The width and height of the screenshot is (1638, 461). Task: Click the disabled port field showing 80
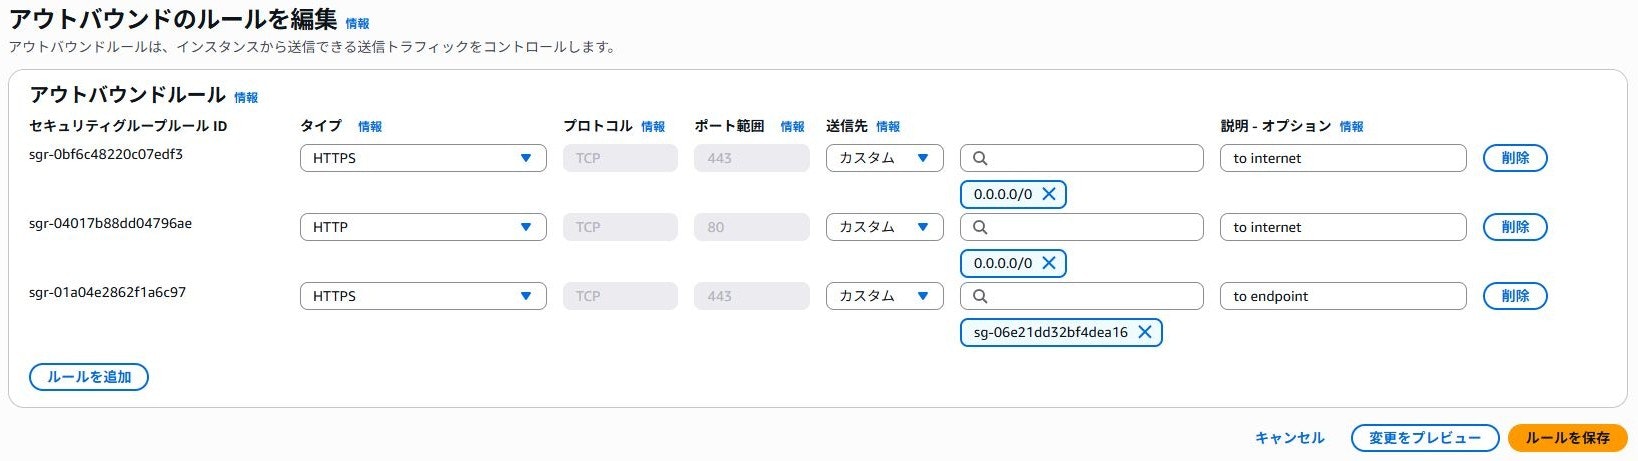pyautogui.click(x=752, y=227)
